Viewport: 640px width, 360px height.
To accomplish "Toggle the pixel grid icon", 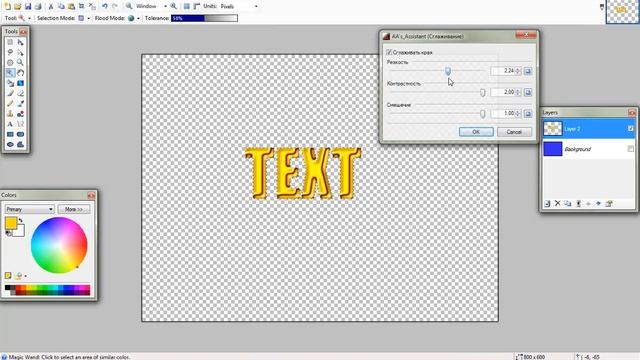I will point(187,6).
